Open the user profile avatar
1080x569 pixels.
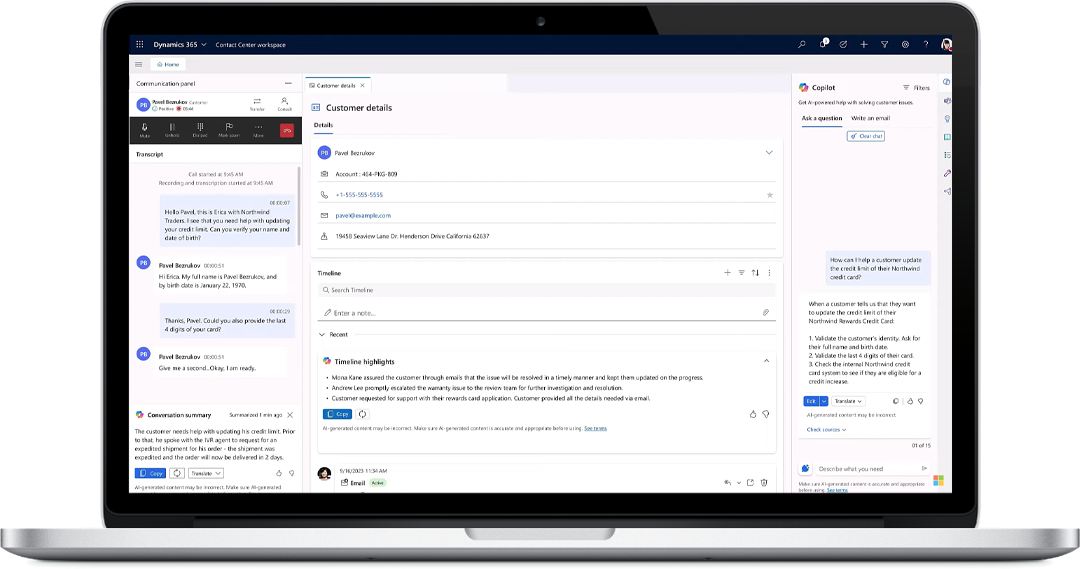pos(946,44)
